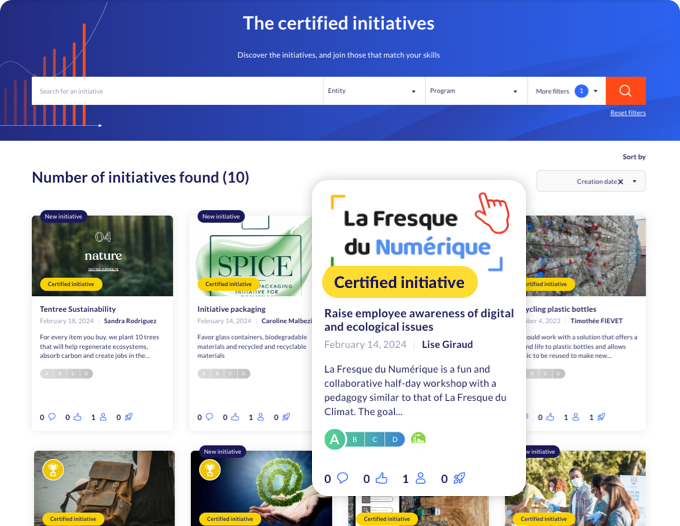Screen dimensions: 680x526
Task: Click New initiative tag on SPICE card
Action: click(x=221, y=216)
